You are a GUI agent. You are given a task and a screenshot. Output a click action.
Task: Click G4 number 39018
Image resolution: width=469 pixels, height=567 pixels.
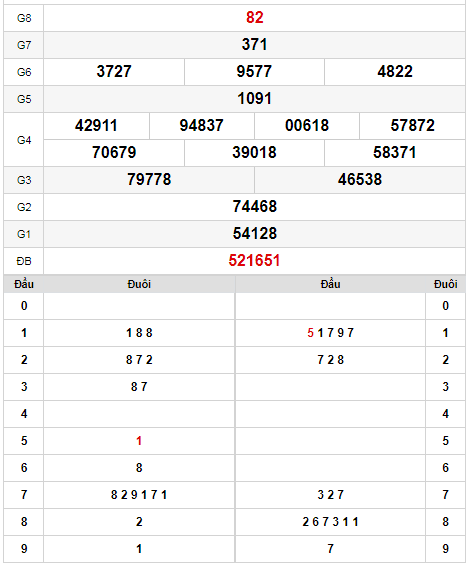pos(255,152)
